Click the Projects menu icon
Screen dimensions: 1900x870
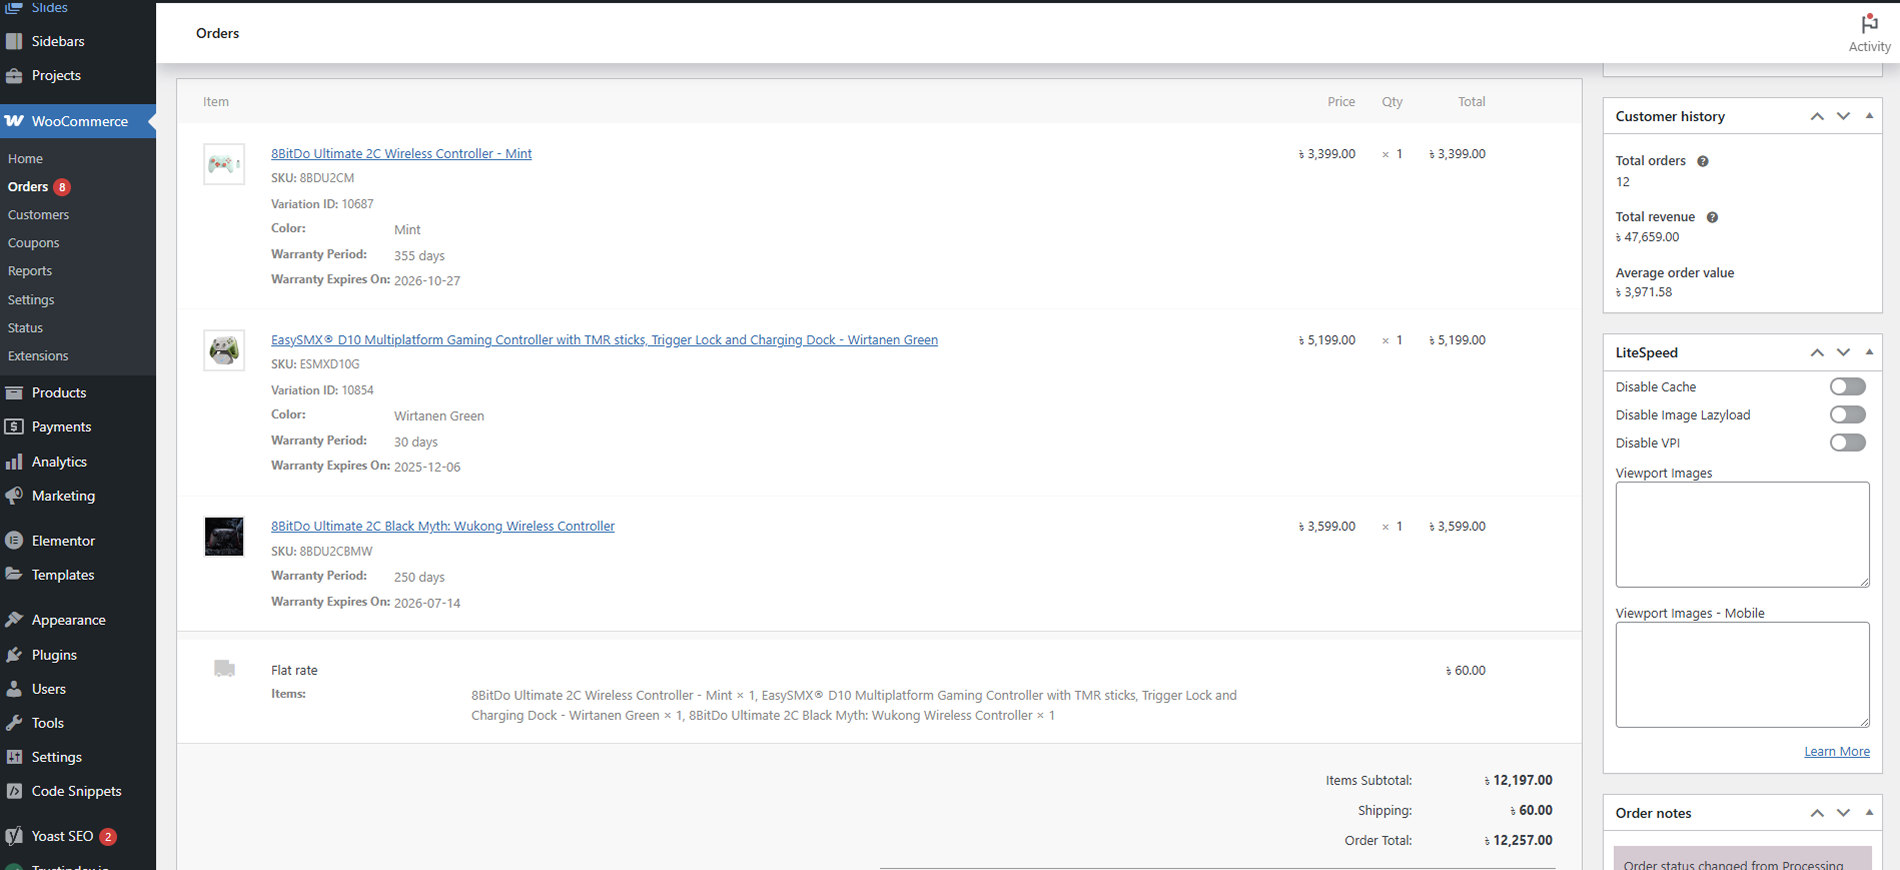point(14,75)
